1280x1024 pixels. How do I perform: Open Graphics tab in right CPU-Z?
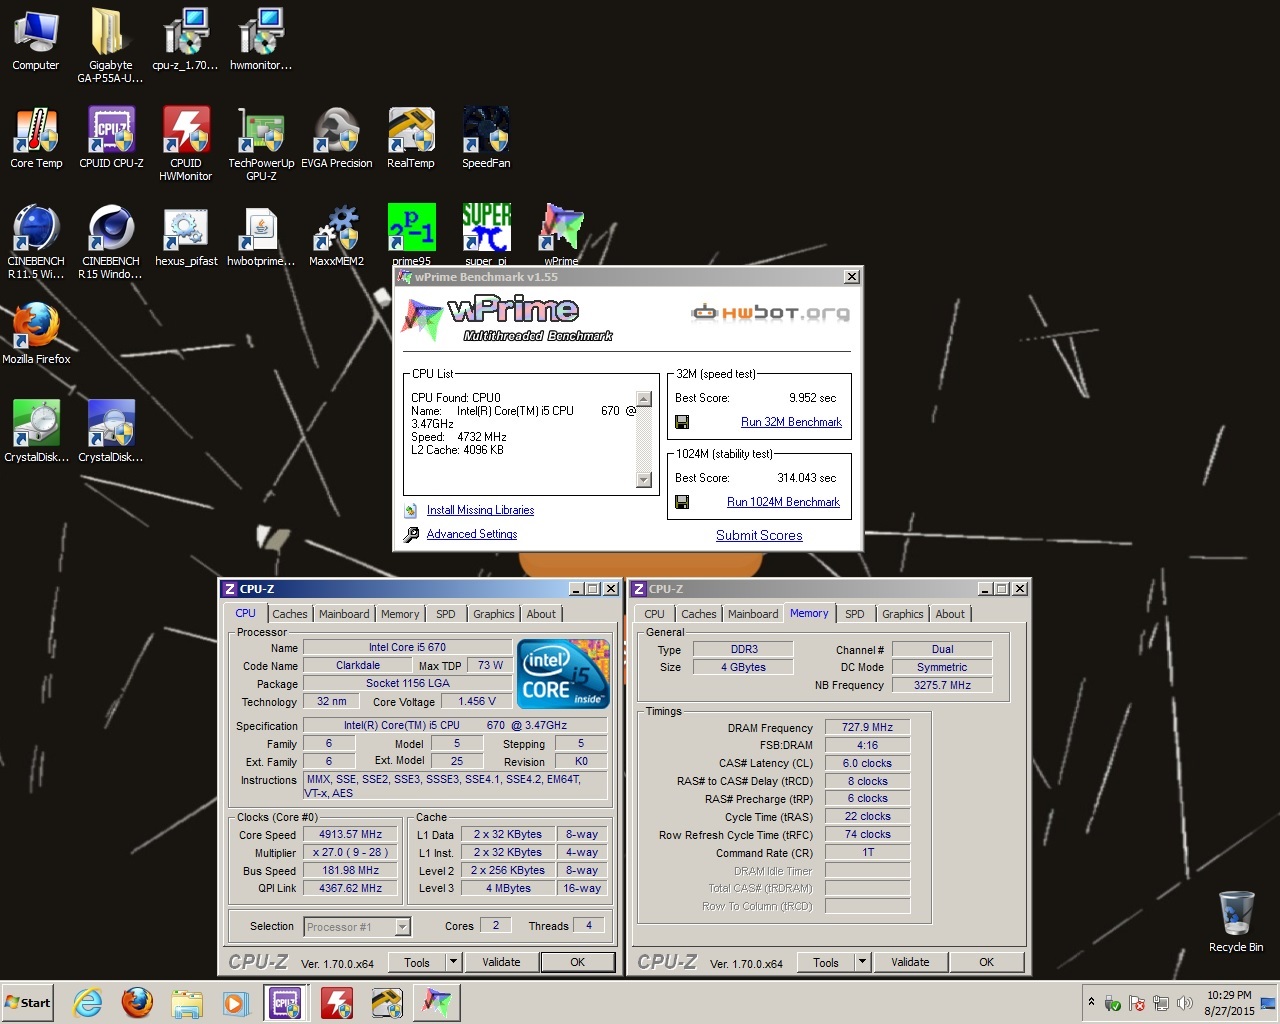(x=902, y=614)
